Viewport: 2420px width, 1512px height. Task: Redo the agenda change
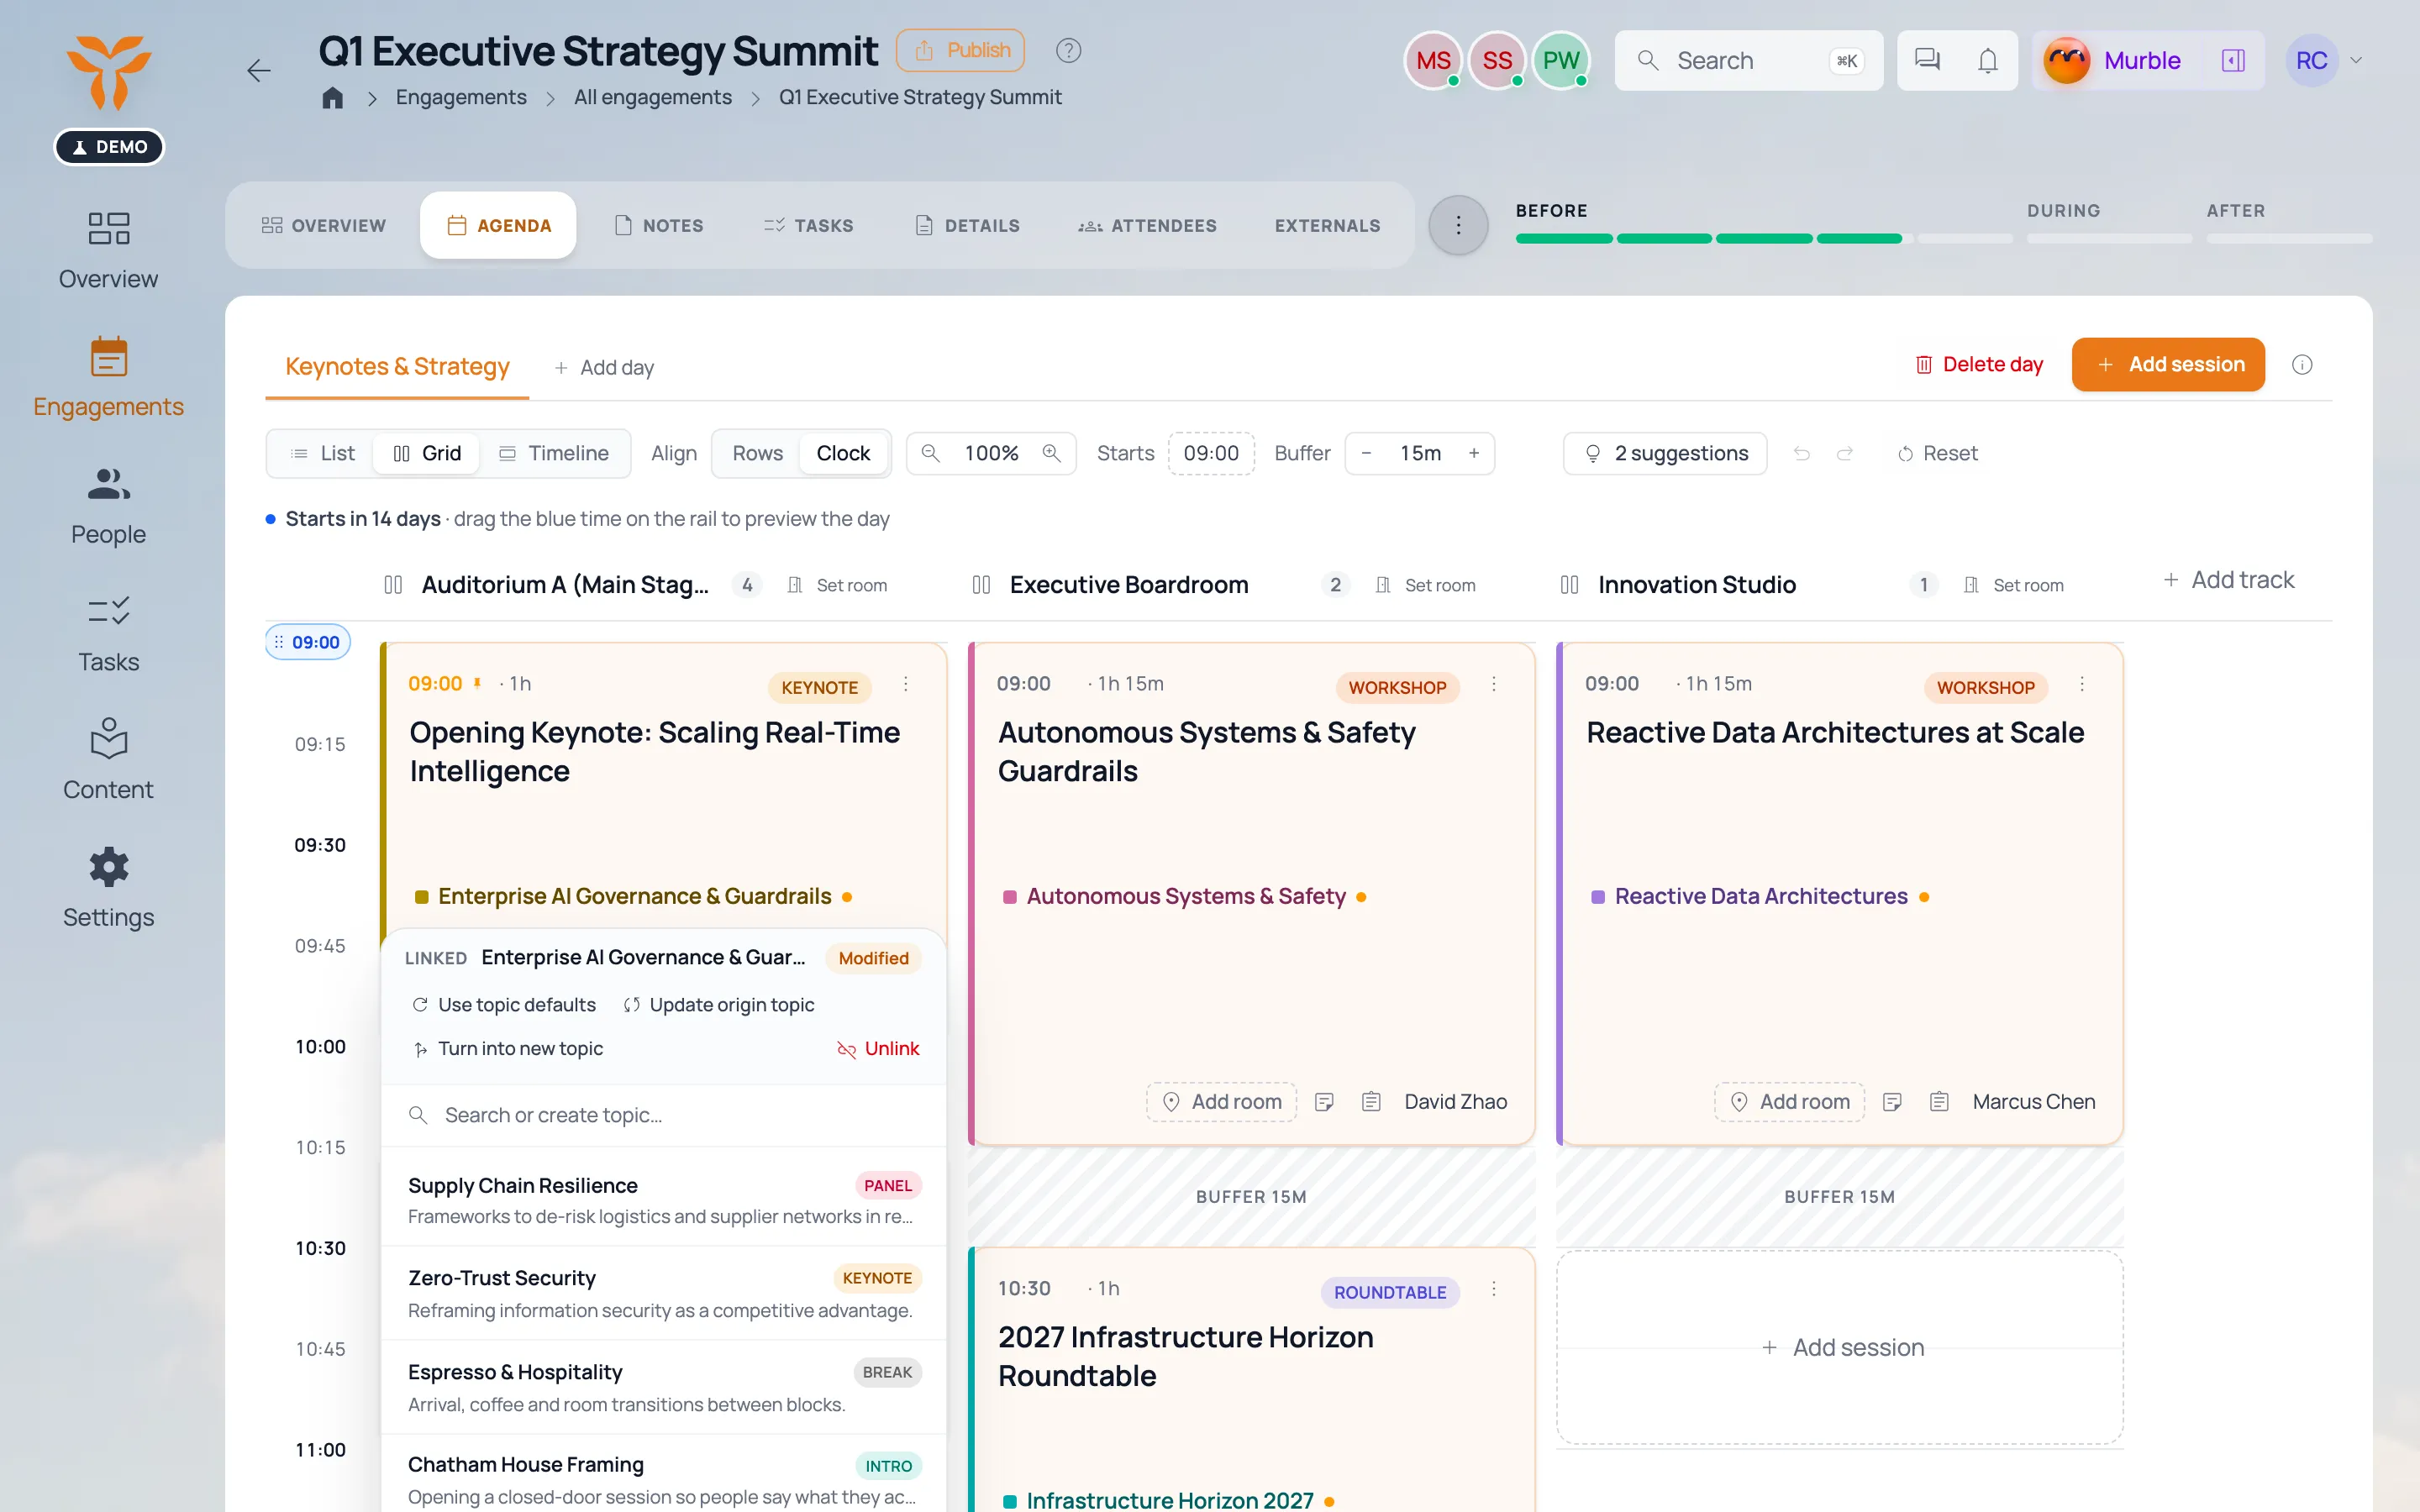(1845, 453)
